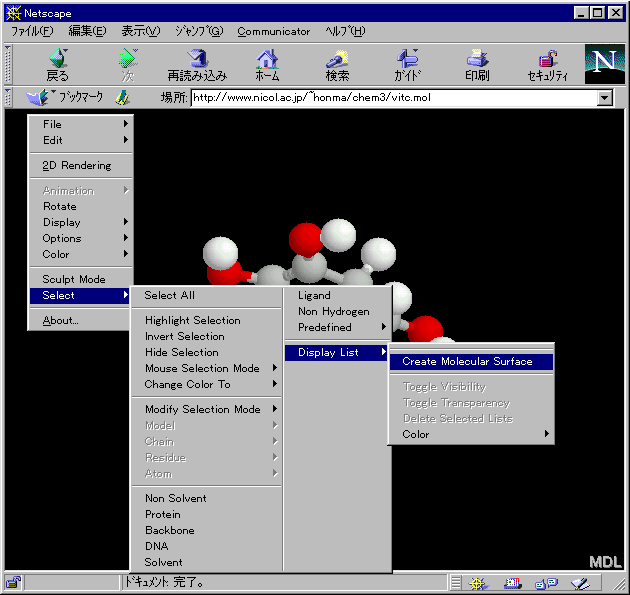Expand the Color submenu in the main popup menu
630x595 pixels.
81,254
